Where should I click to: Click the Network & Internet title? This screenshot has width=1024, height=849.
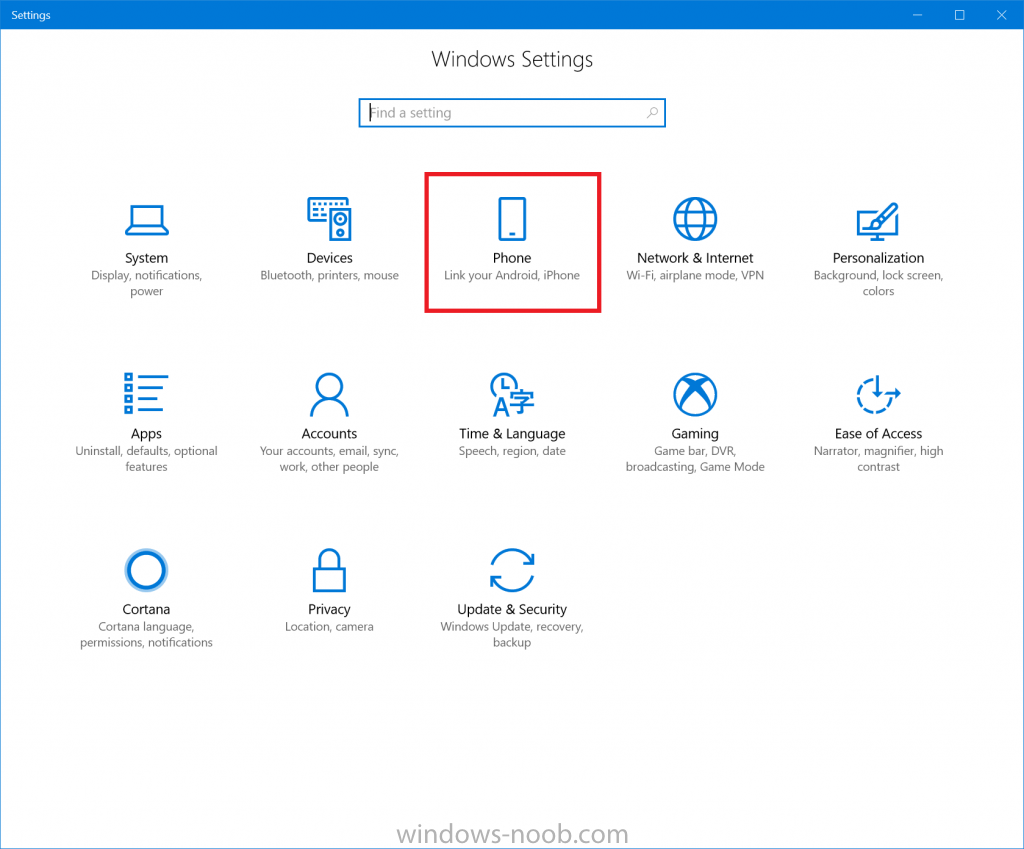695,258
